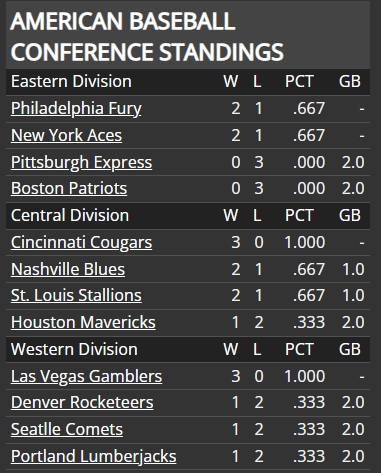Open the Houston Mavericks team page

[x=83, y=322]
